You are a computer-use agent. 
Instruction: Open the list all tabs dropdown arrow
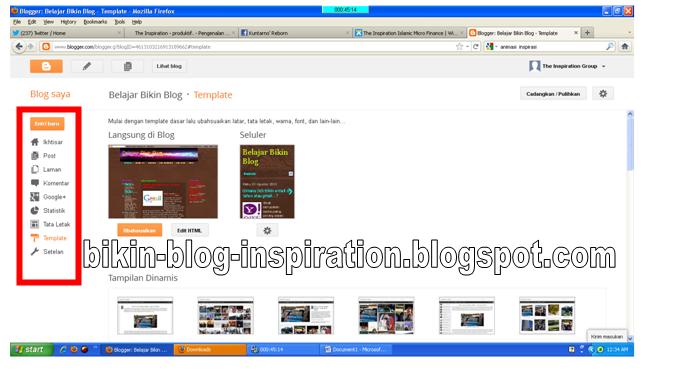629,33
